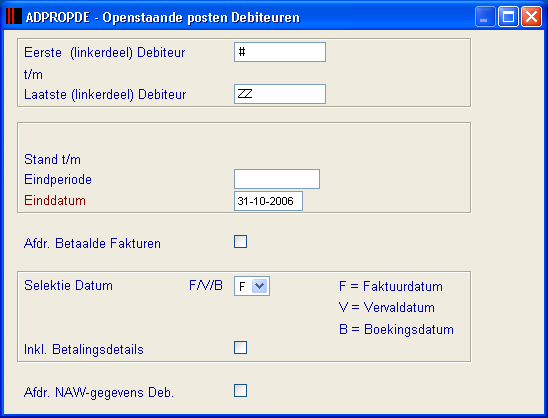Click the F value in Selektie Datum combo box

click(x=243, y=287)
